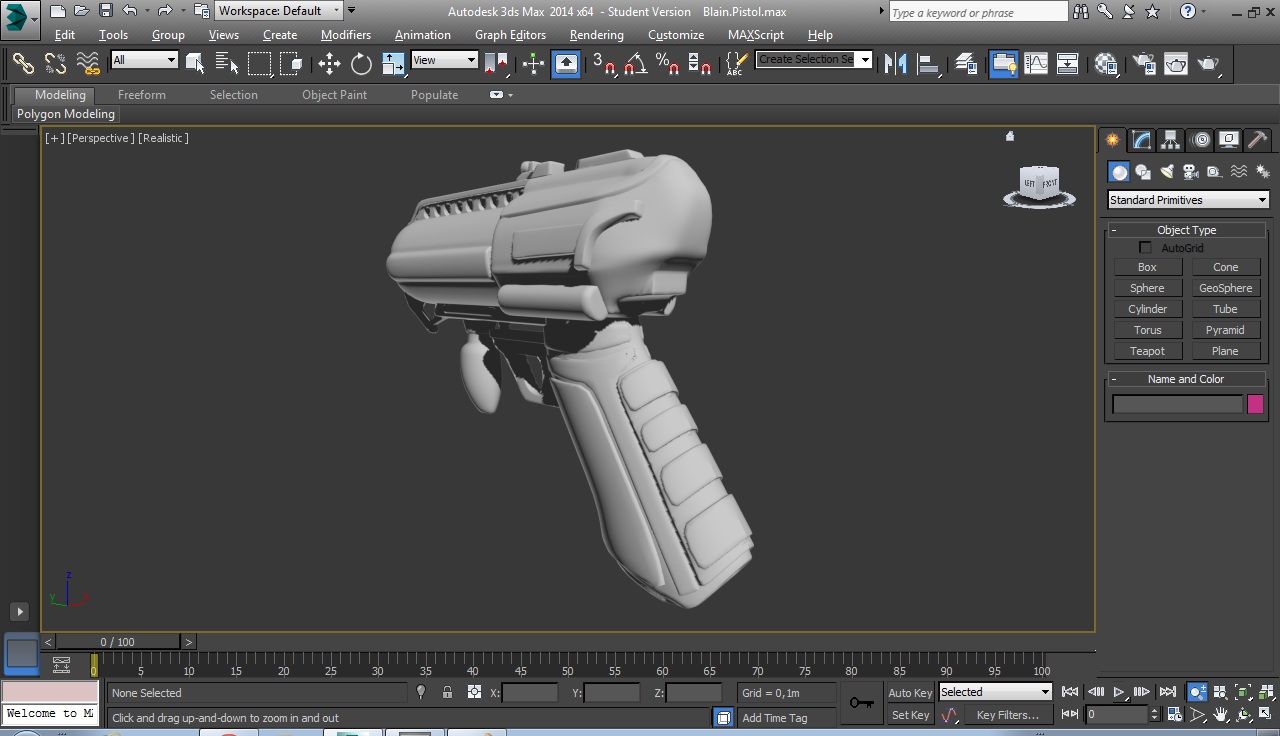Screen dimensions: 1280x736
Task: Open the Cameras category in the Create panel
Action: click(x=1190, y=171)
